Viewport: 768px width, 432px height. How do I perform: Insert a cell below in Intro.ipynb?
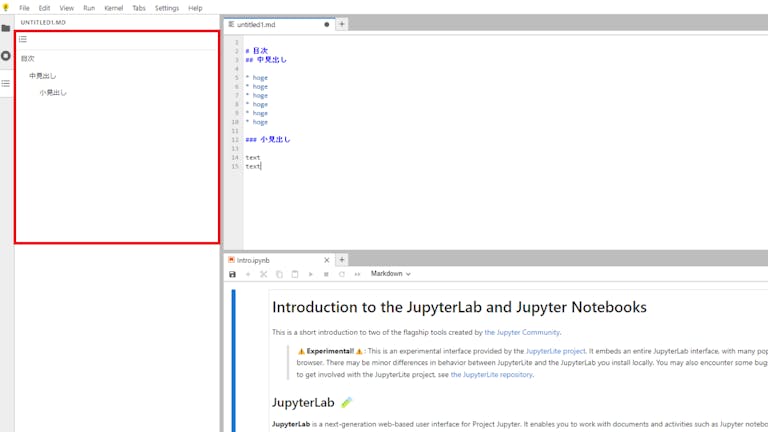pyautogui.click(x=248, y=274)
